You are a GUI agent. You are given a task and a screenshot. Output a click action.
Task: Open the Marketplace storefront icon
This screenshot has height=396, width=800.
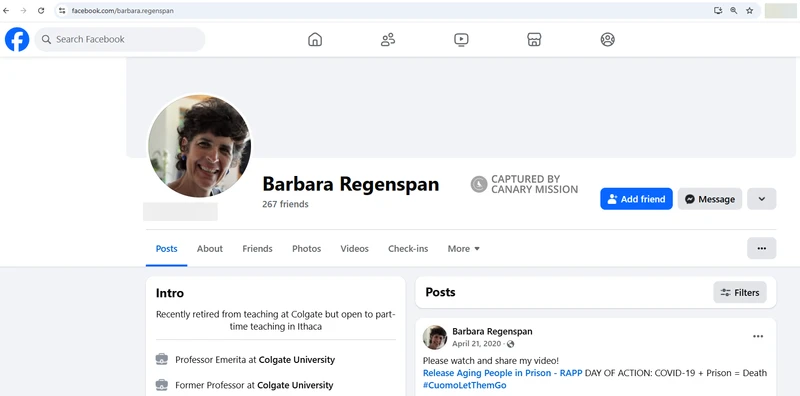pos(534,39)
